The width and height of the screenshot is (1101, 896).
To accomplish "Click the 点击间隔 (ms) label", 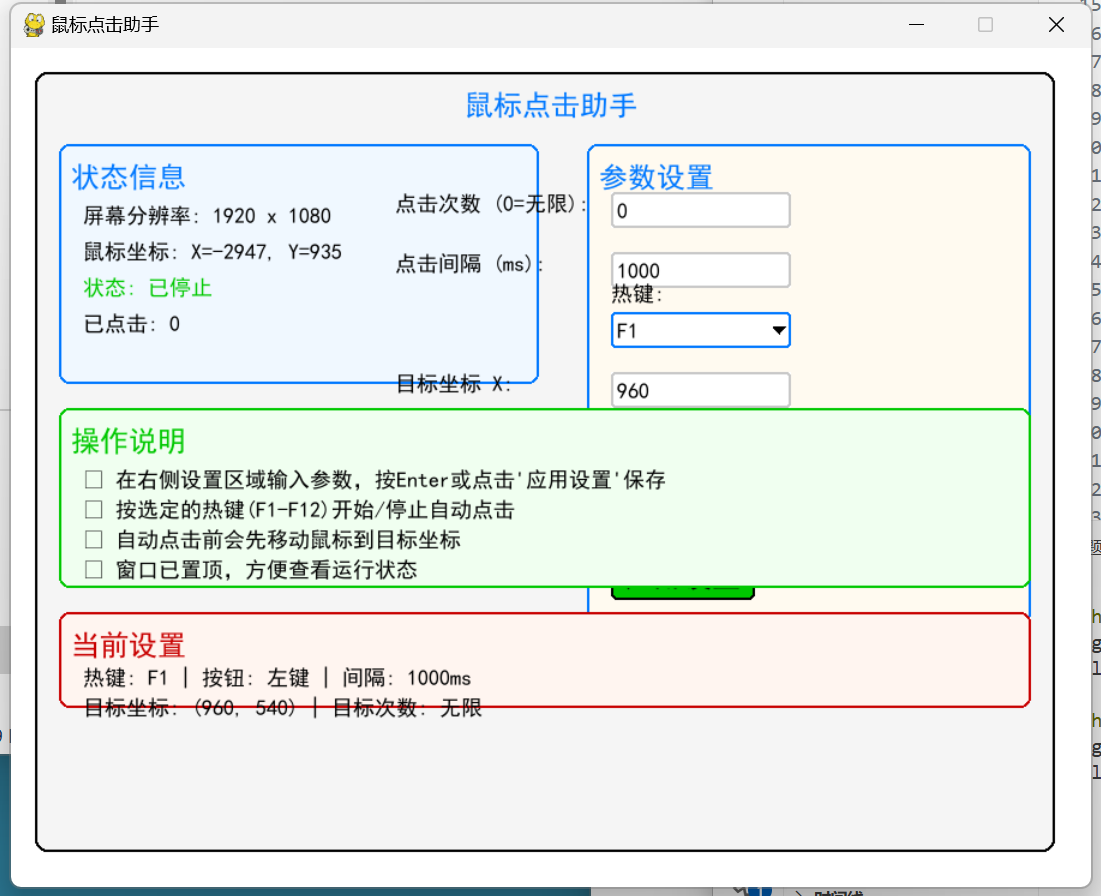I will [469, 264].
